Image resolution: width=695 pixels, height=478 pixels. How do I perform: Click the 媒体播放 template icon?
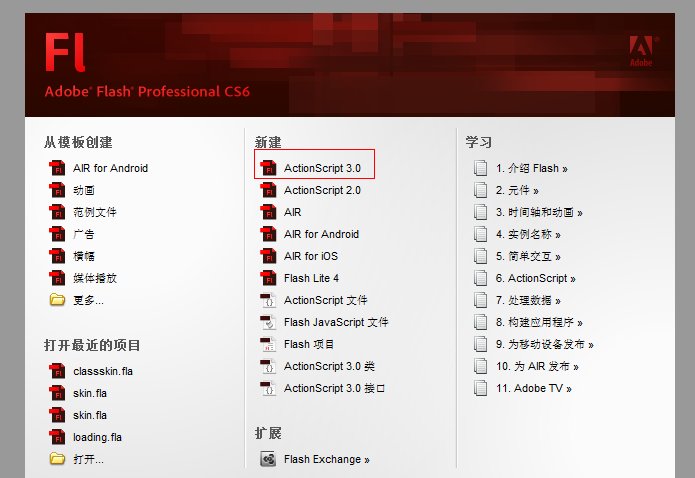57,278
